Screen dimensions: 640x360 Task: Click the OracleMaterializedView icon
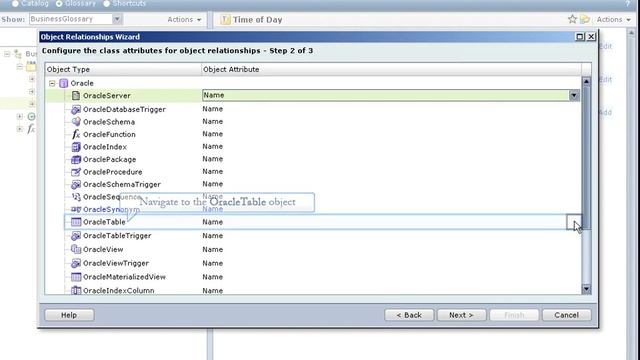click(x=76, y=277)
